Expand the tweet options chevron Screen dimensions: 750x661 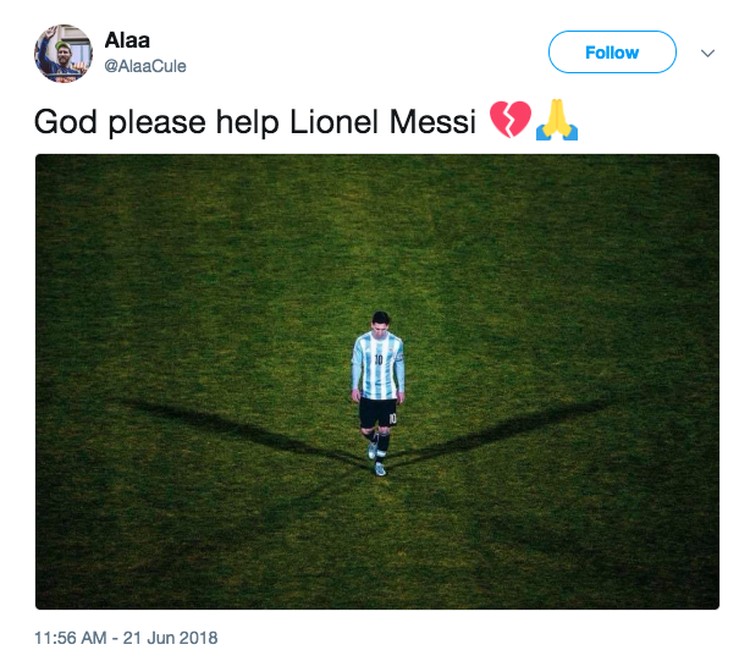coord(707,53)
